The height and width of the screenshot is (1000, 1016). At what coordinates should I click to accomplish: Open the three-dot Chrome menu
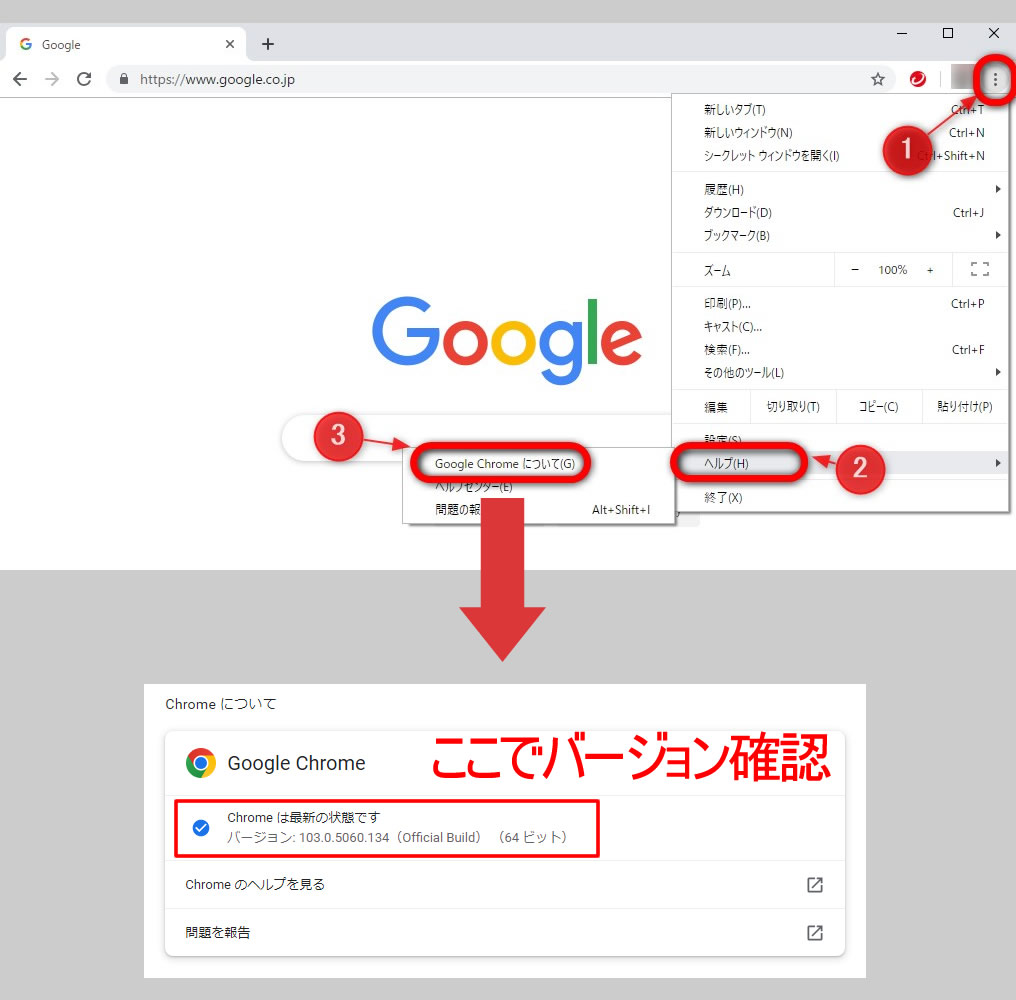[995, 79]
